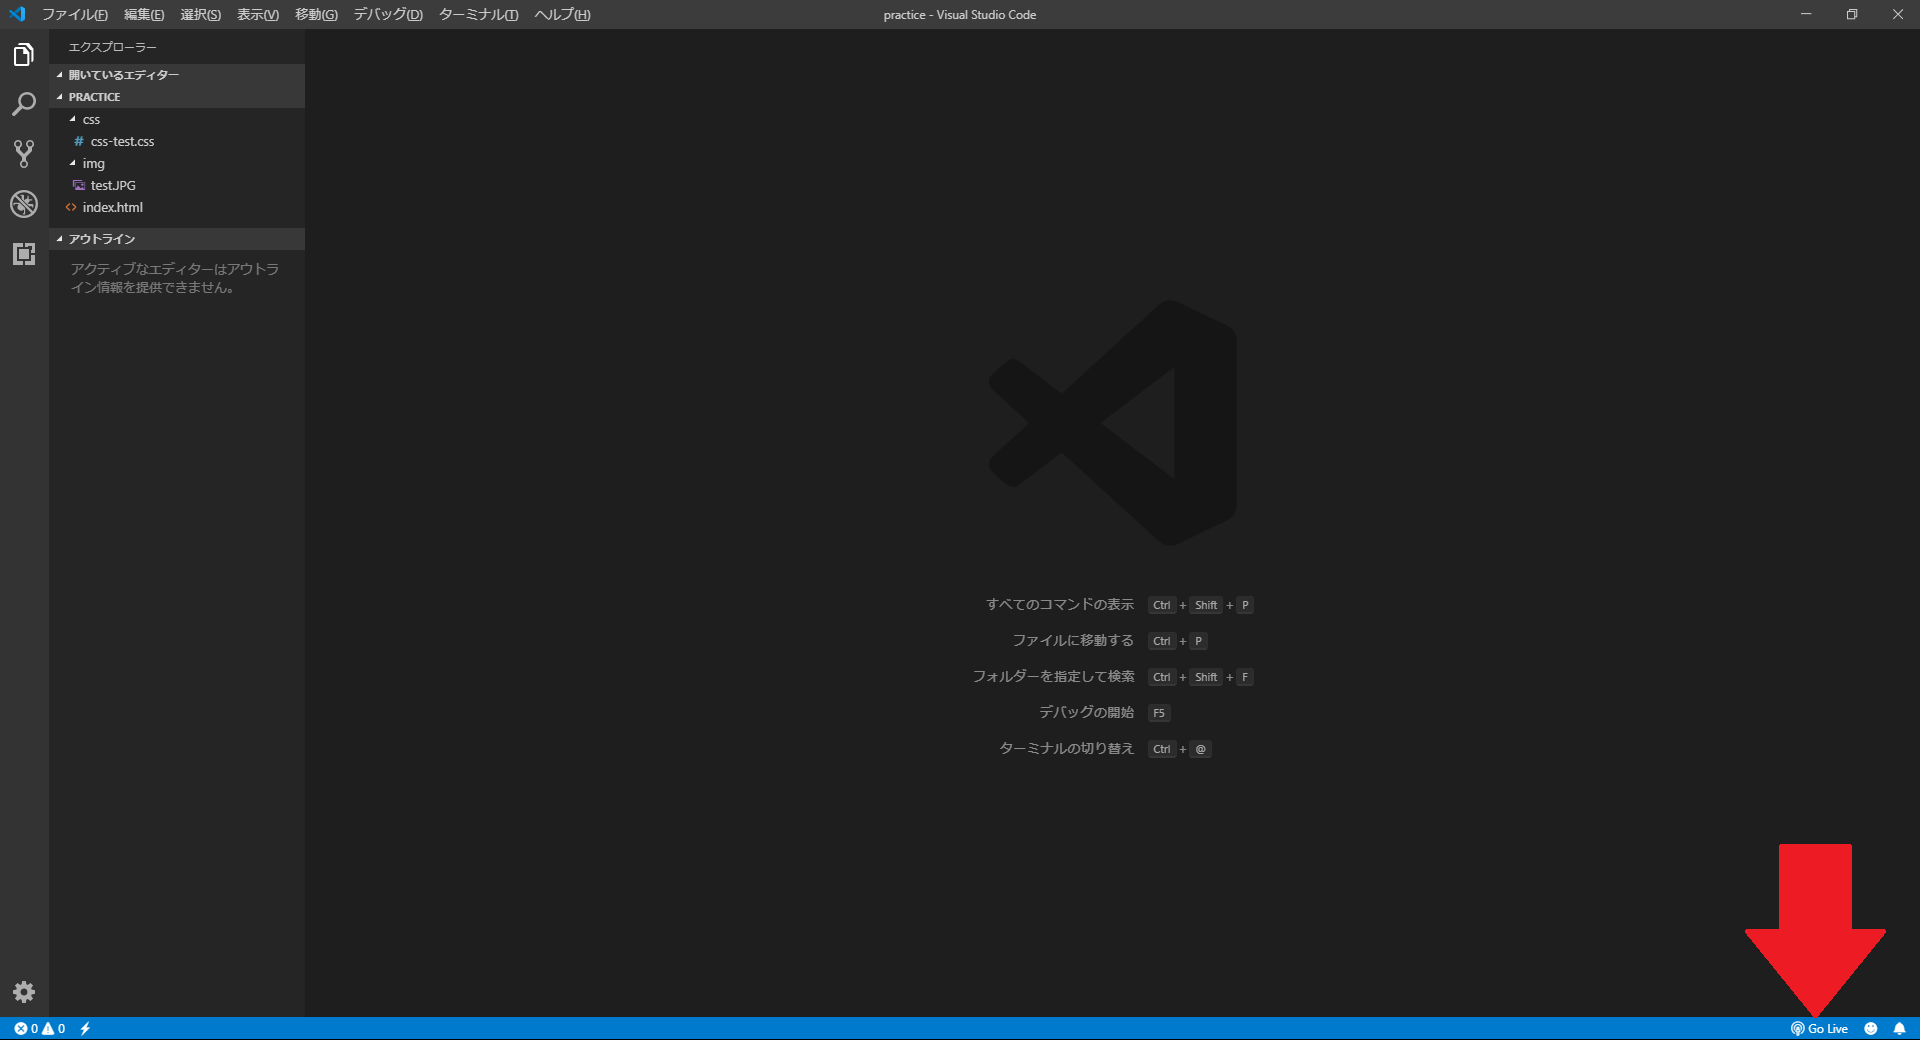This screenshot has width=1920, height=1040.
Task: Collapse the アウトライン section
Action: [58, 239]
